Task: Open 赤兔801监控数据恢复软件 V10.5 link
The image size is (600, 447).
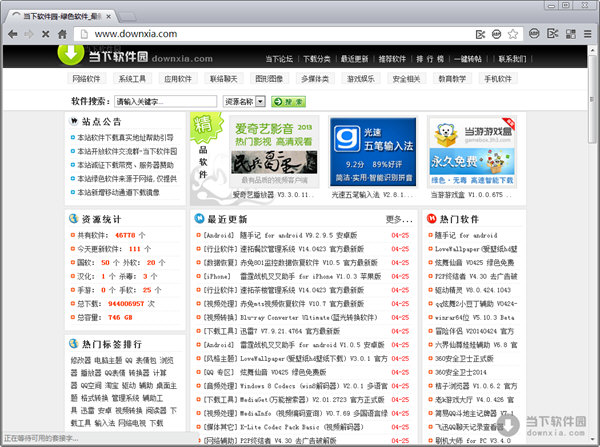Action: coord(309,263)
